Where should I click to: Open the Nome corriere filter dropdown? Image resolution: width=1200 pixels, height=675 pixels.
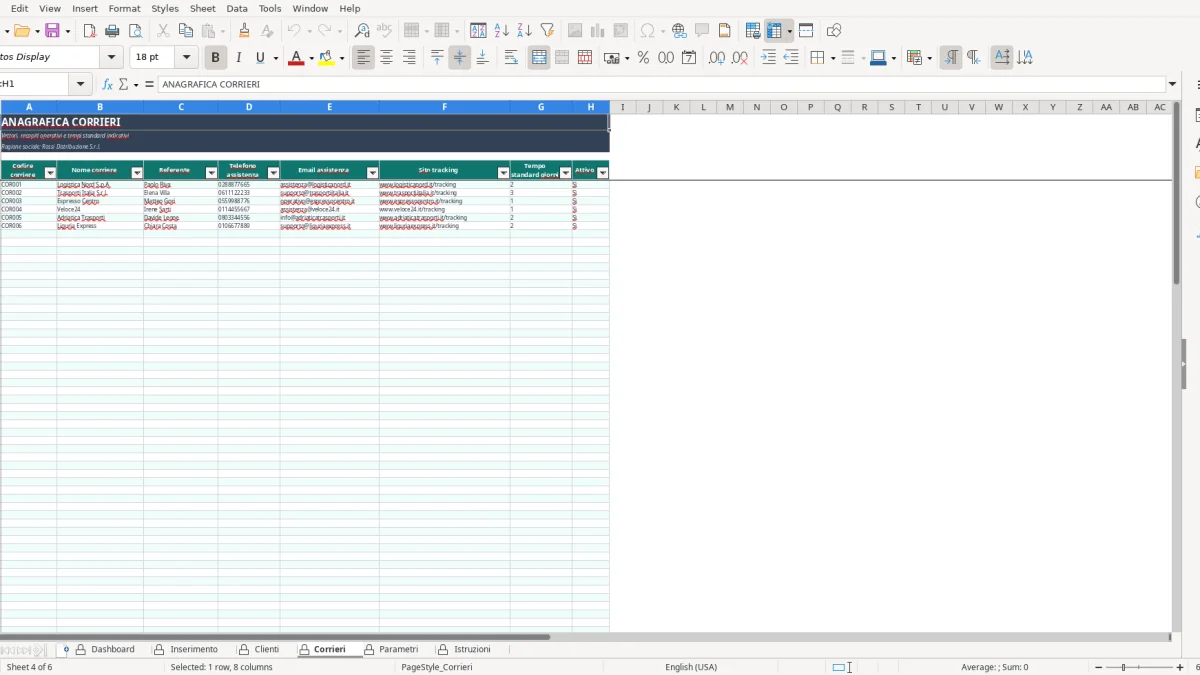137,173
